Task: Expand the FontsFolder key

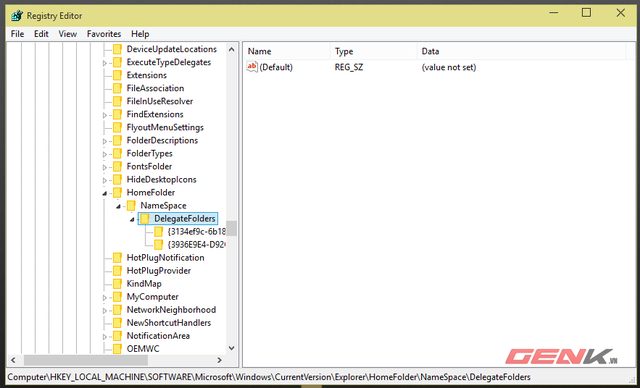Action: (104, 168)
